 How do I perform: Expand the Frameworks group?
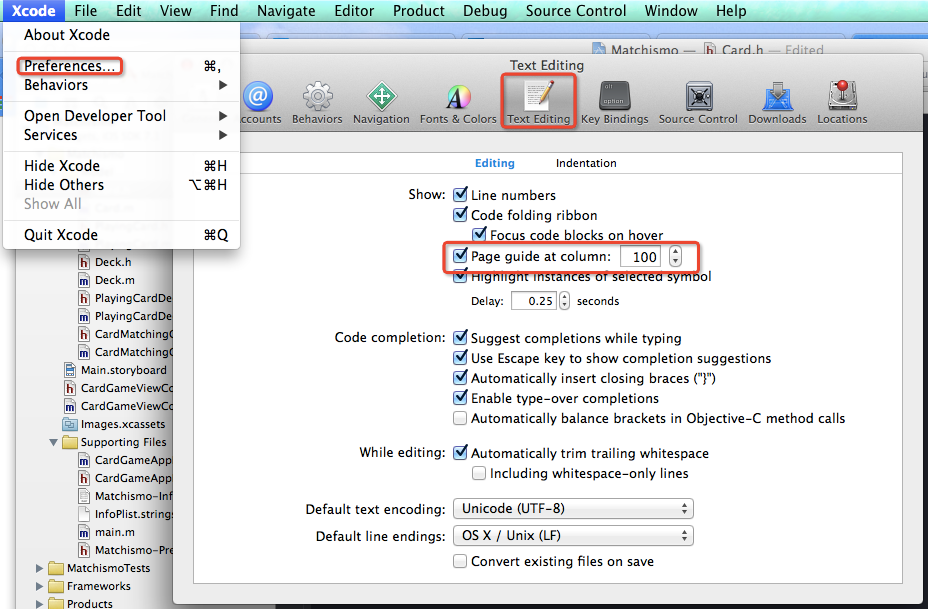pos(39,586)
